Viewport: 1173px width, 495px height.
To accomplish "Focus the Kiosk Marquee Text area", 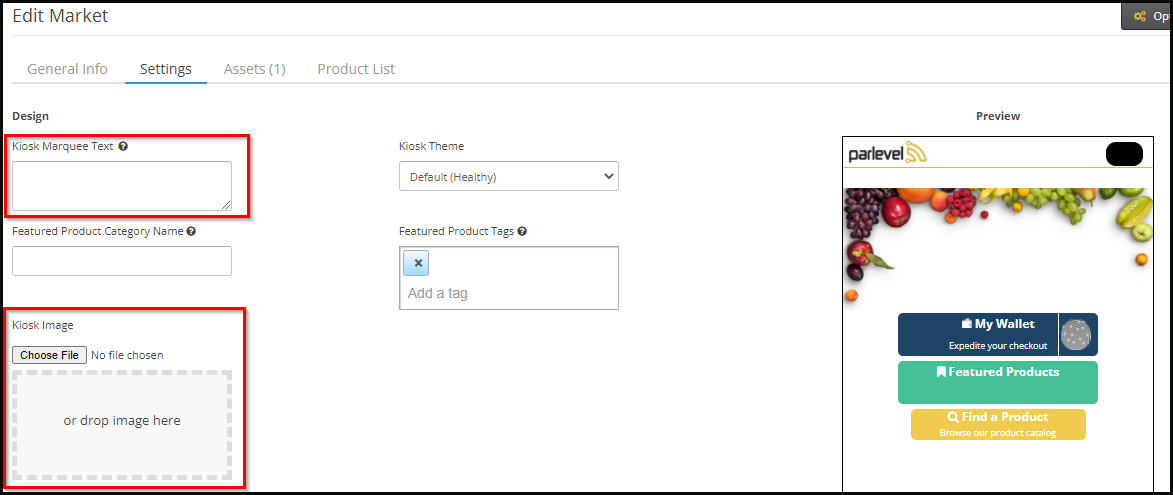I will coord(122,185).
